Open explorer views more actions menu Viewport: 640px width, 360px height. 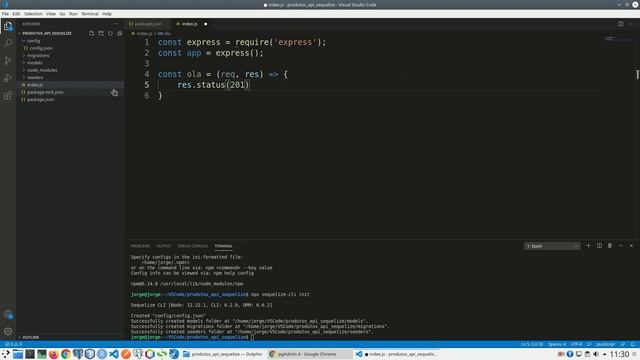click(x=116, y=24)
